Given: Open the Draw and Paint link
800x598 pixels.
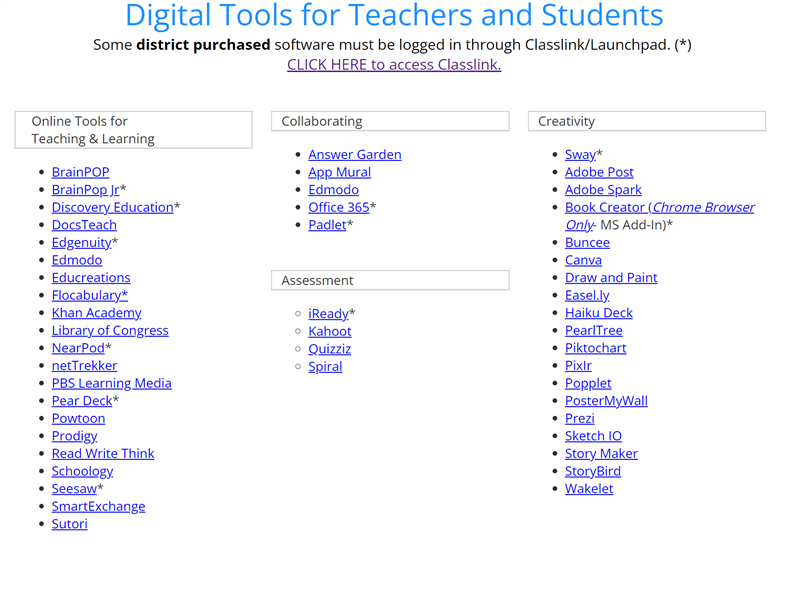Looking at the screenshot, I should tap(611, 278).
